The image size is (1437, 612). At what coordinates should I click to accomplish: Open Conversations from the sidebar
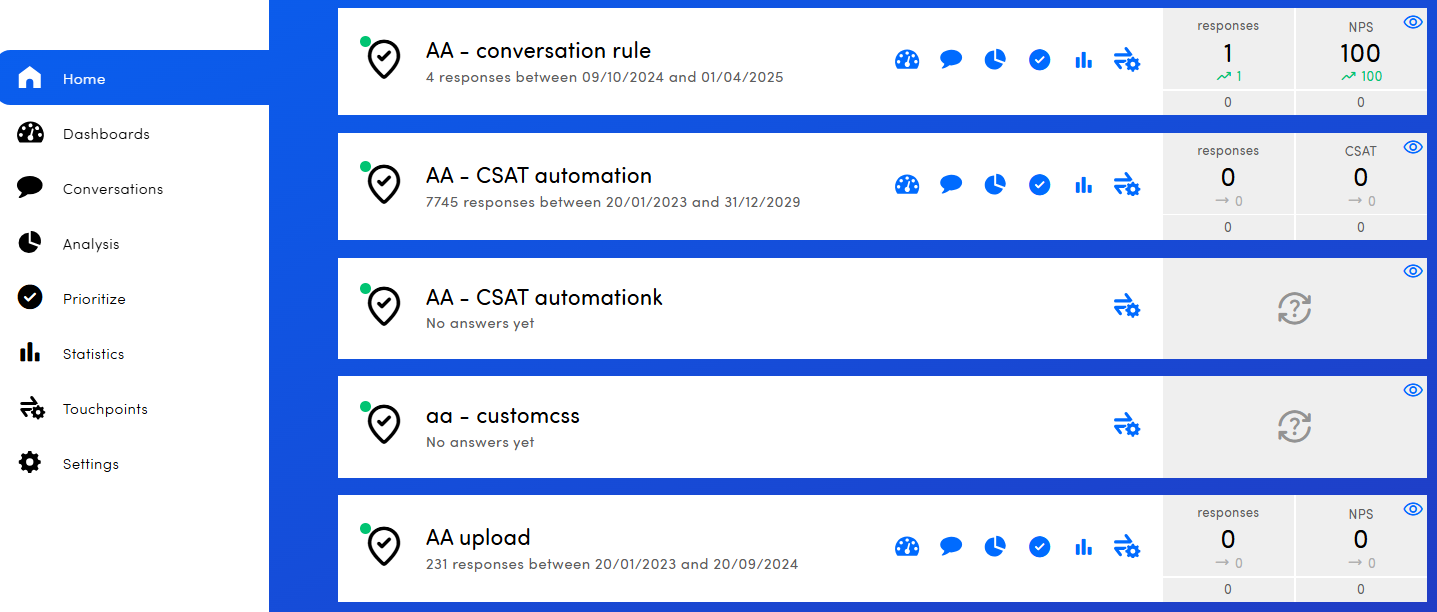point(112,189)
